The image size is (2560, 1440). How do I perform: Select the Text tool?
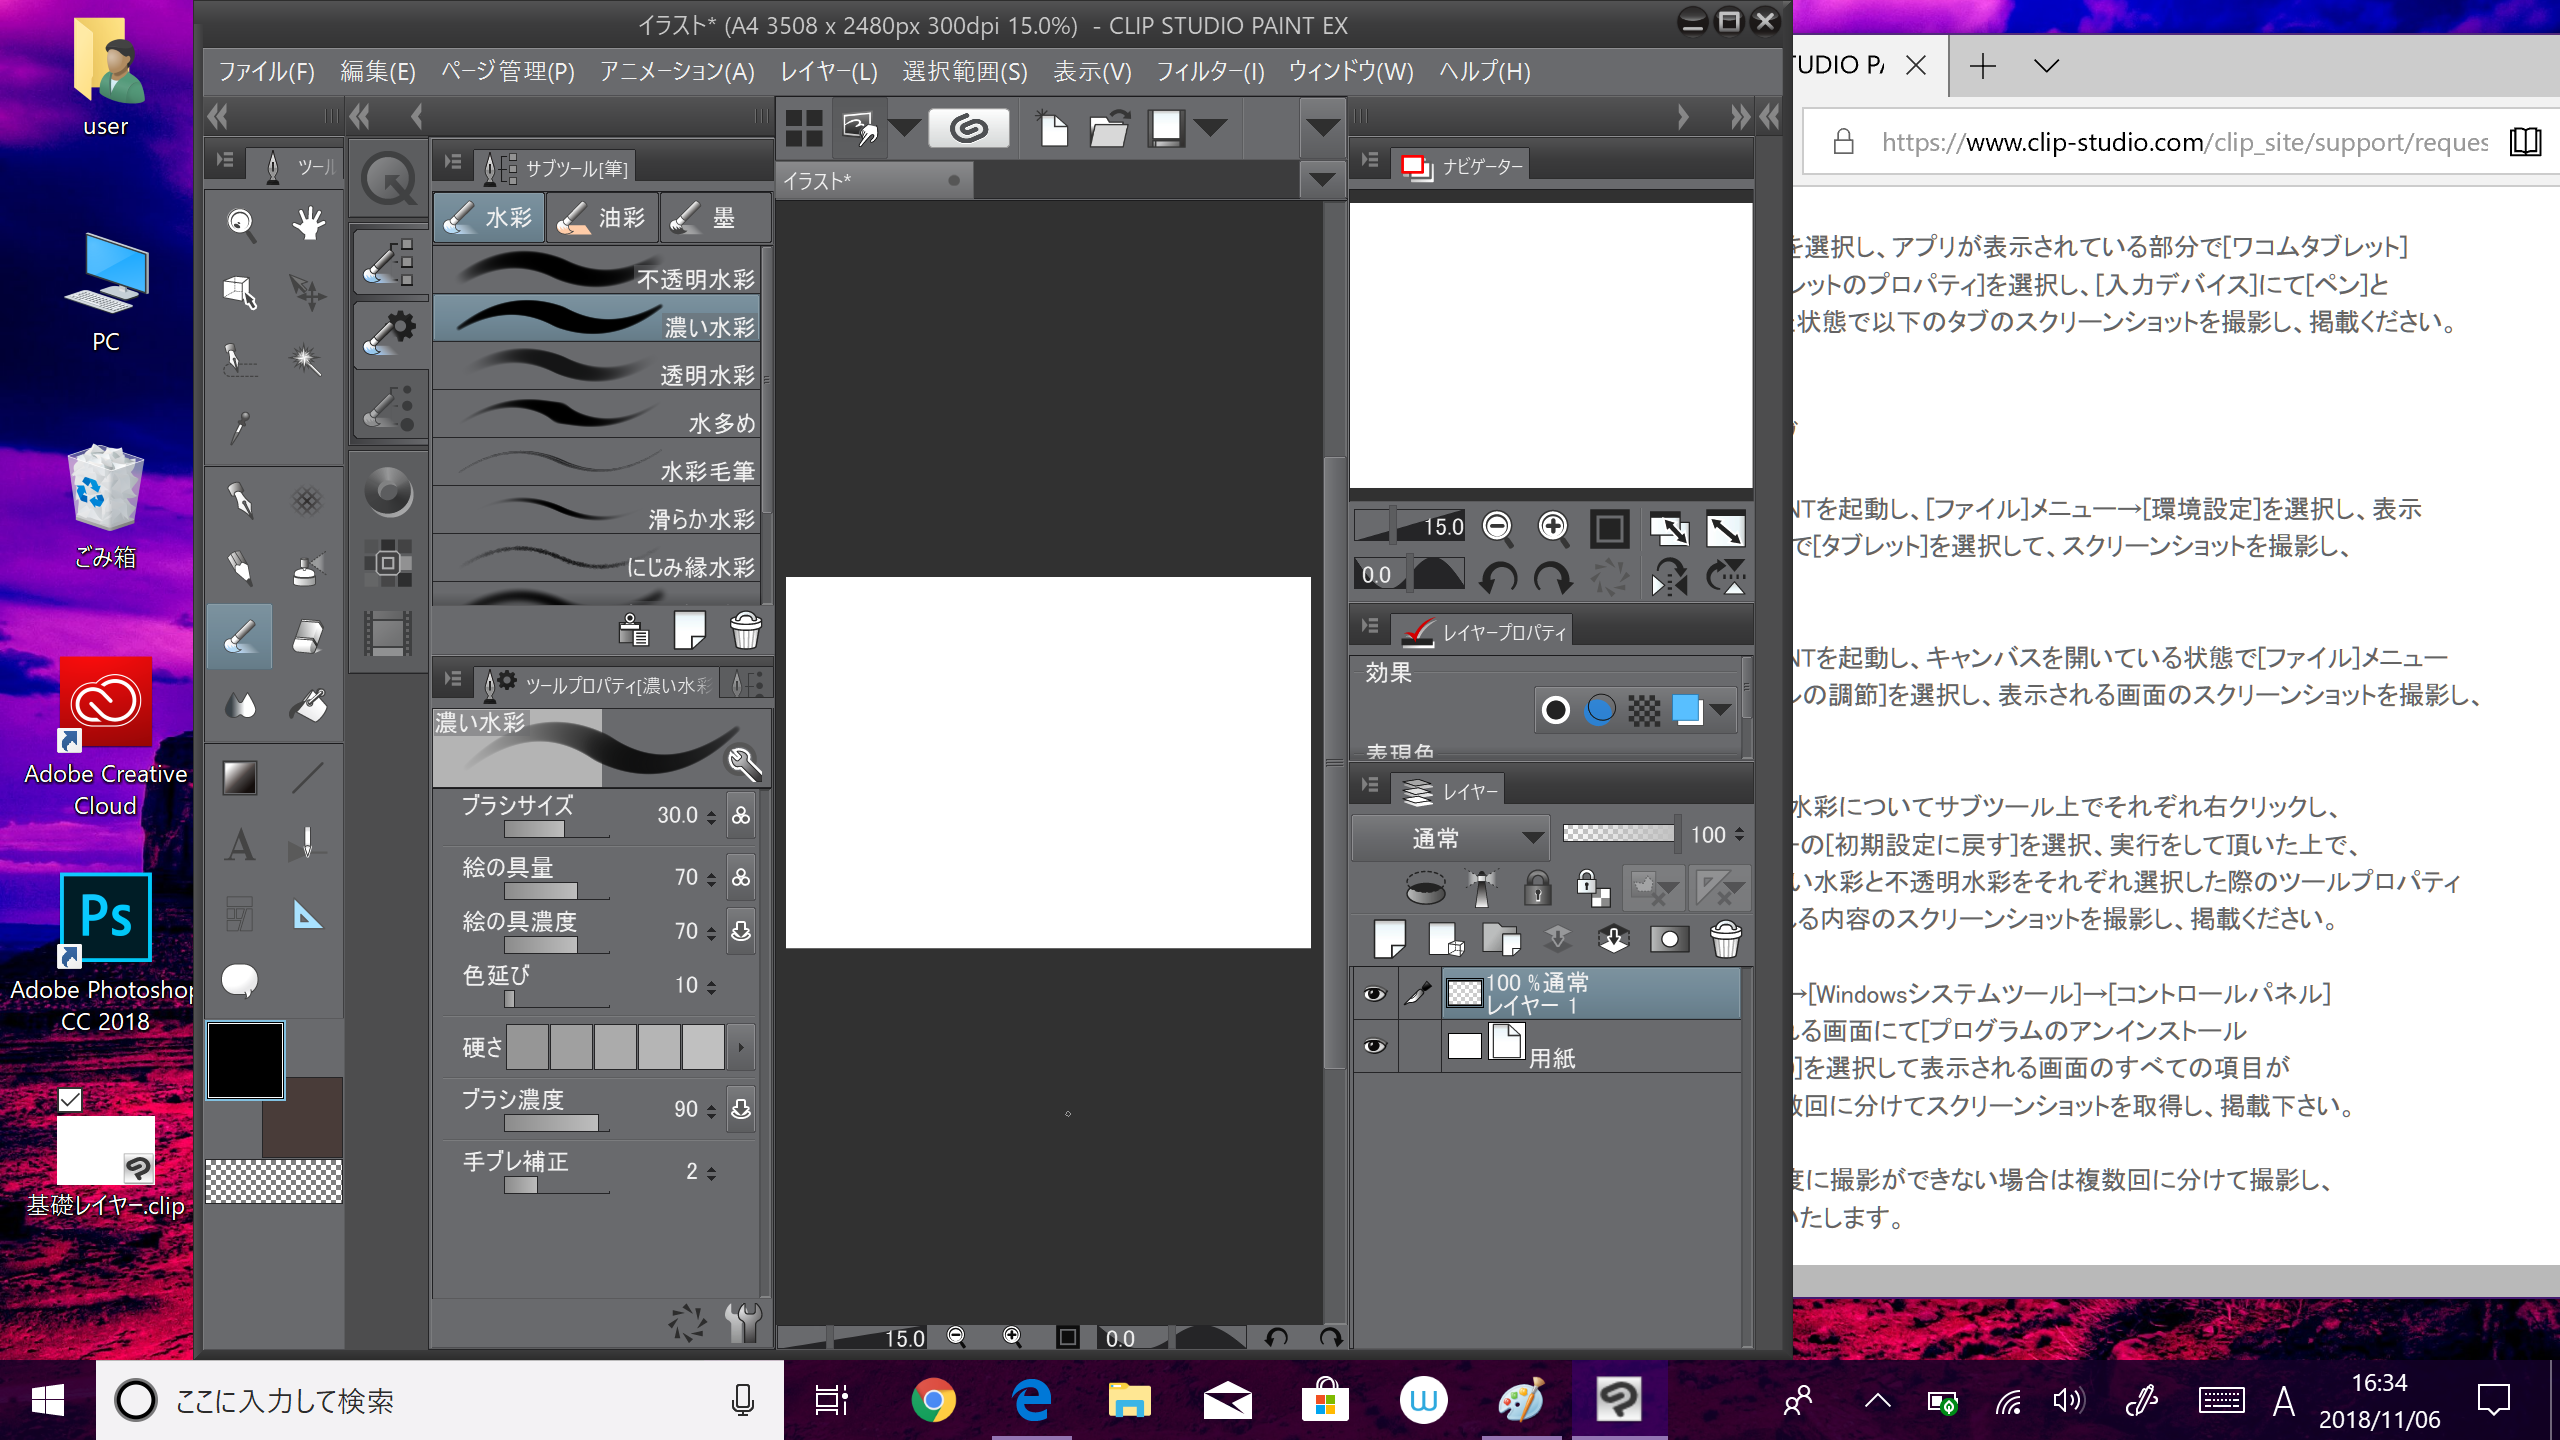[x=240, y=845]
